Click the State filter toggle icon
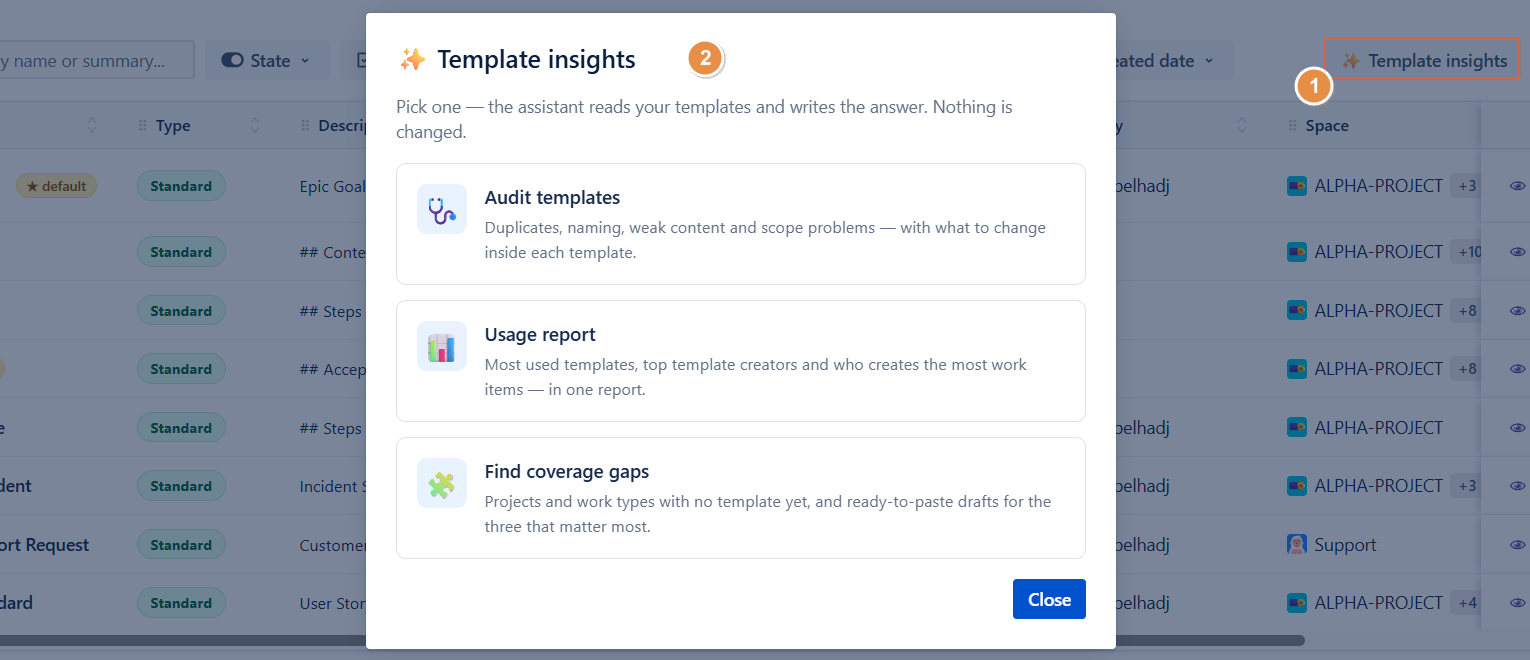Screen dimensions: 1530x660 click(232, 61)
